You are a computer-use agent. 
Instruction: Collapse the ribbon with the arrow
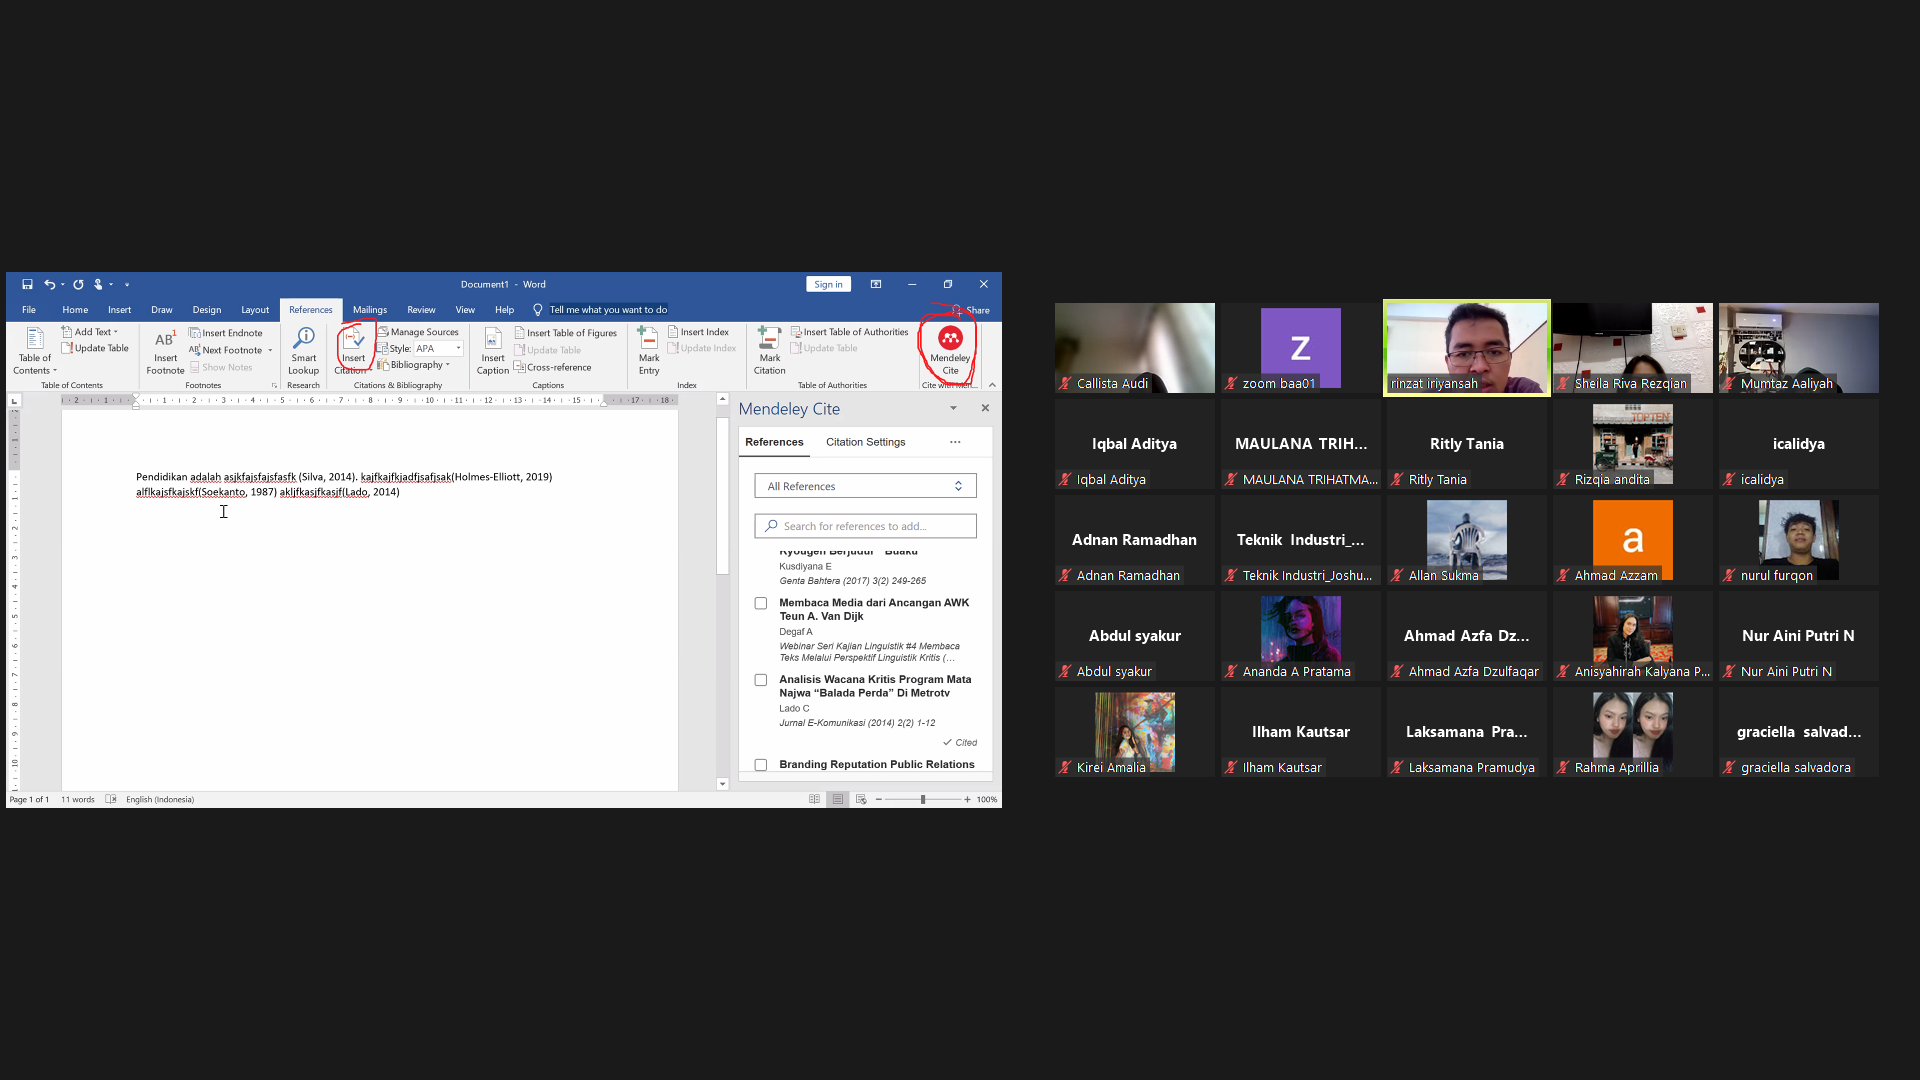992,385
